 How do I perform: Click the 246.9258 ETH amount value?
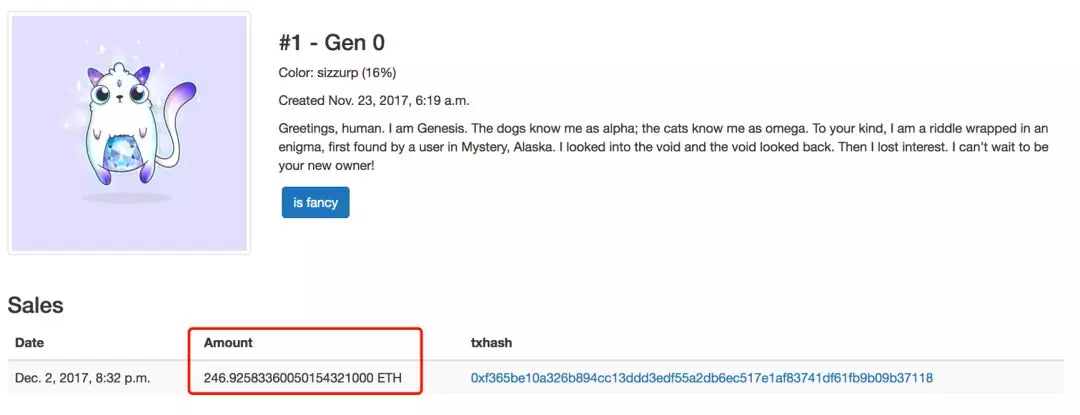[303, 378]
